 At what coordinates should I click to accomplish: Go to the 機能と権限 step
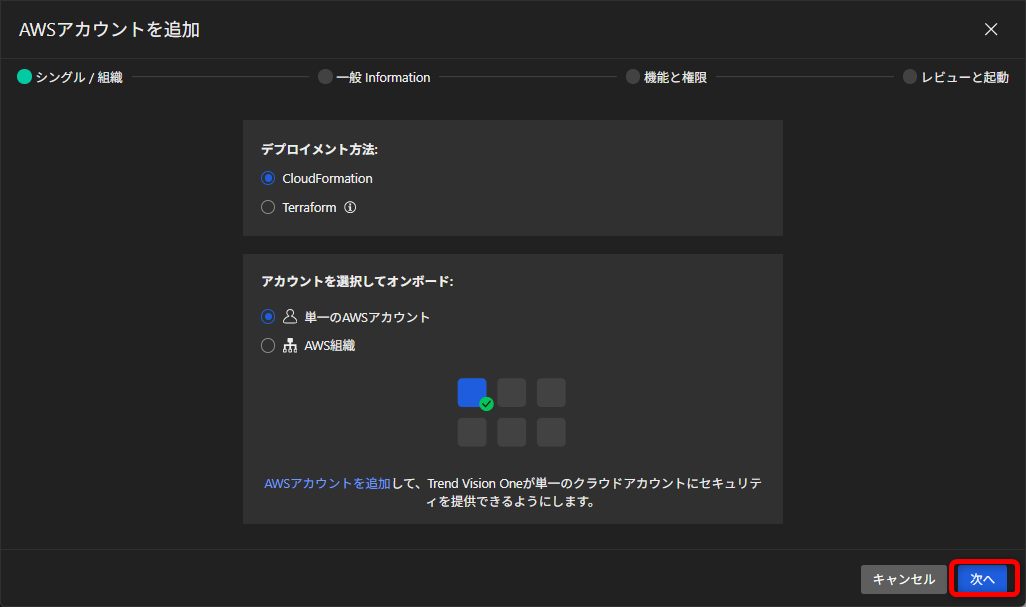pos(667,77)
